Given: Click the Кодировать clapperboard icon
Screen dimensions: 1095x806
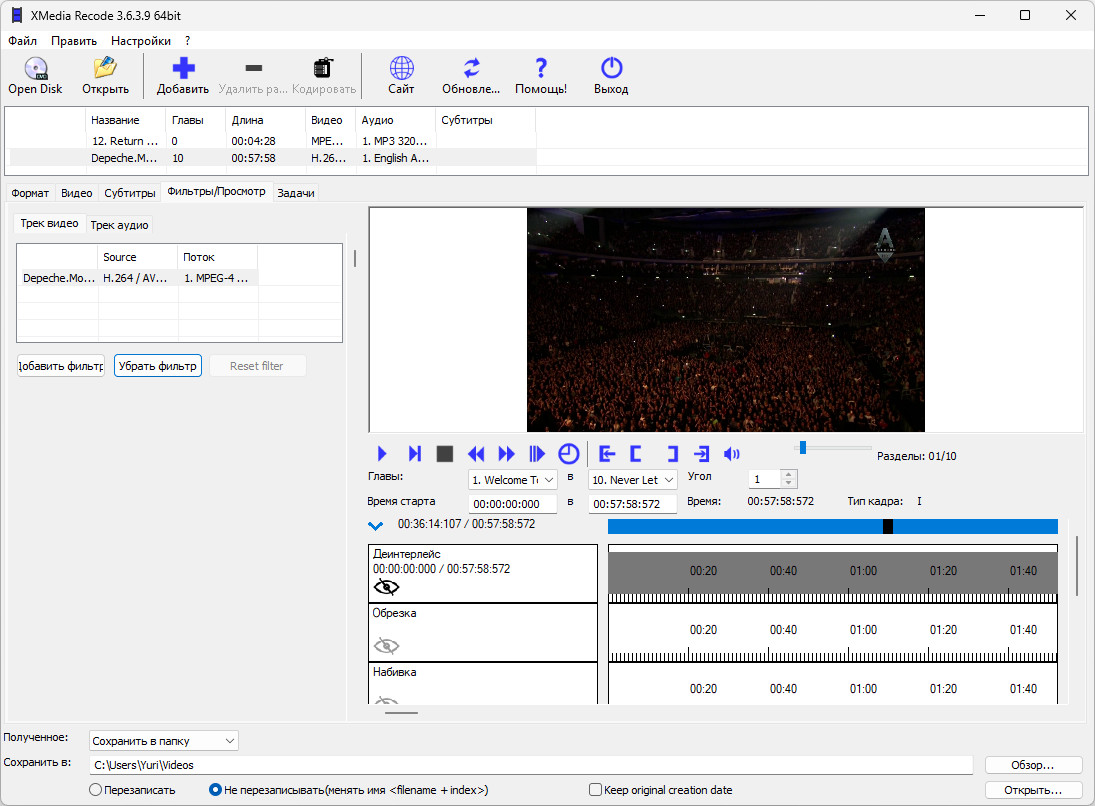Looking at the screenshot, I should click(323, 68).
